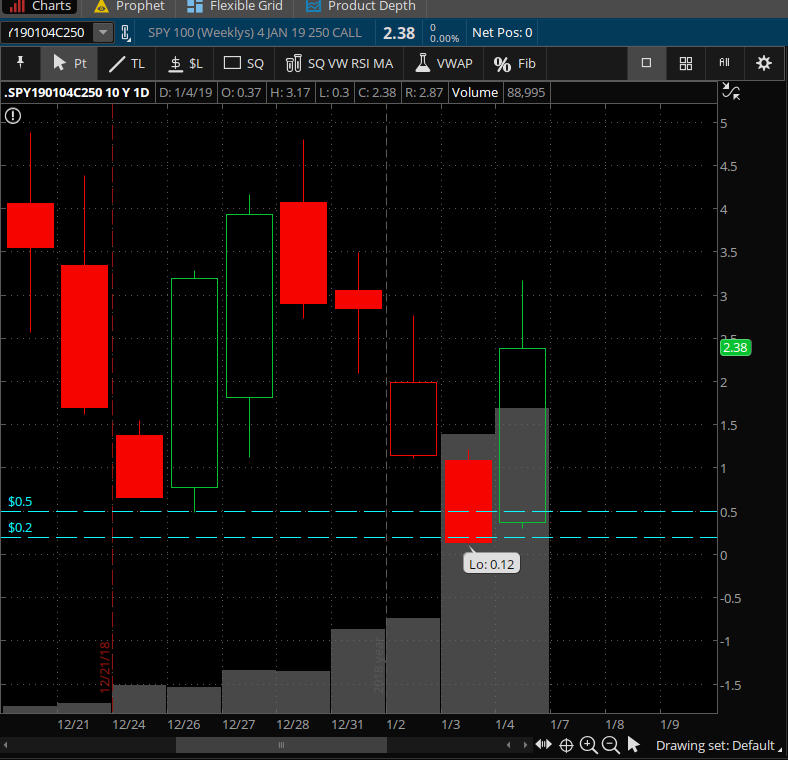Screen dimensions: 788x760
Task: Select the $L price level tool
Action: (185, 63)
